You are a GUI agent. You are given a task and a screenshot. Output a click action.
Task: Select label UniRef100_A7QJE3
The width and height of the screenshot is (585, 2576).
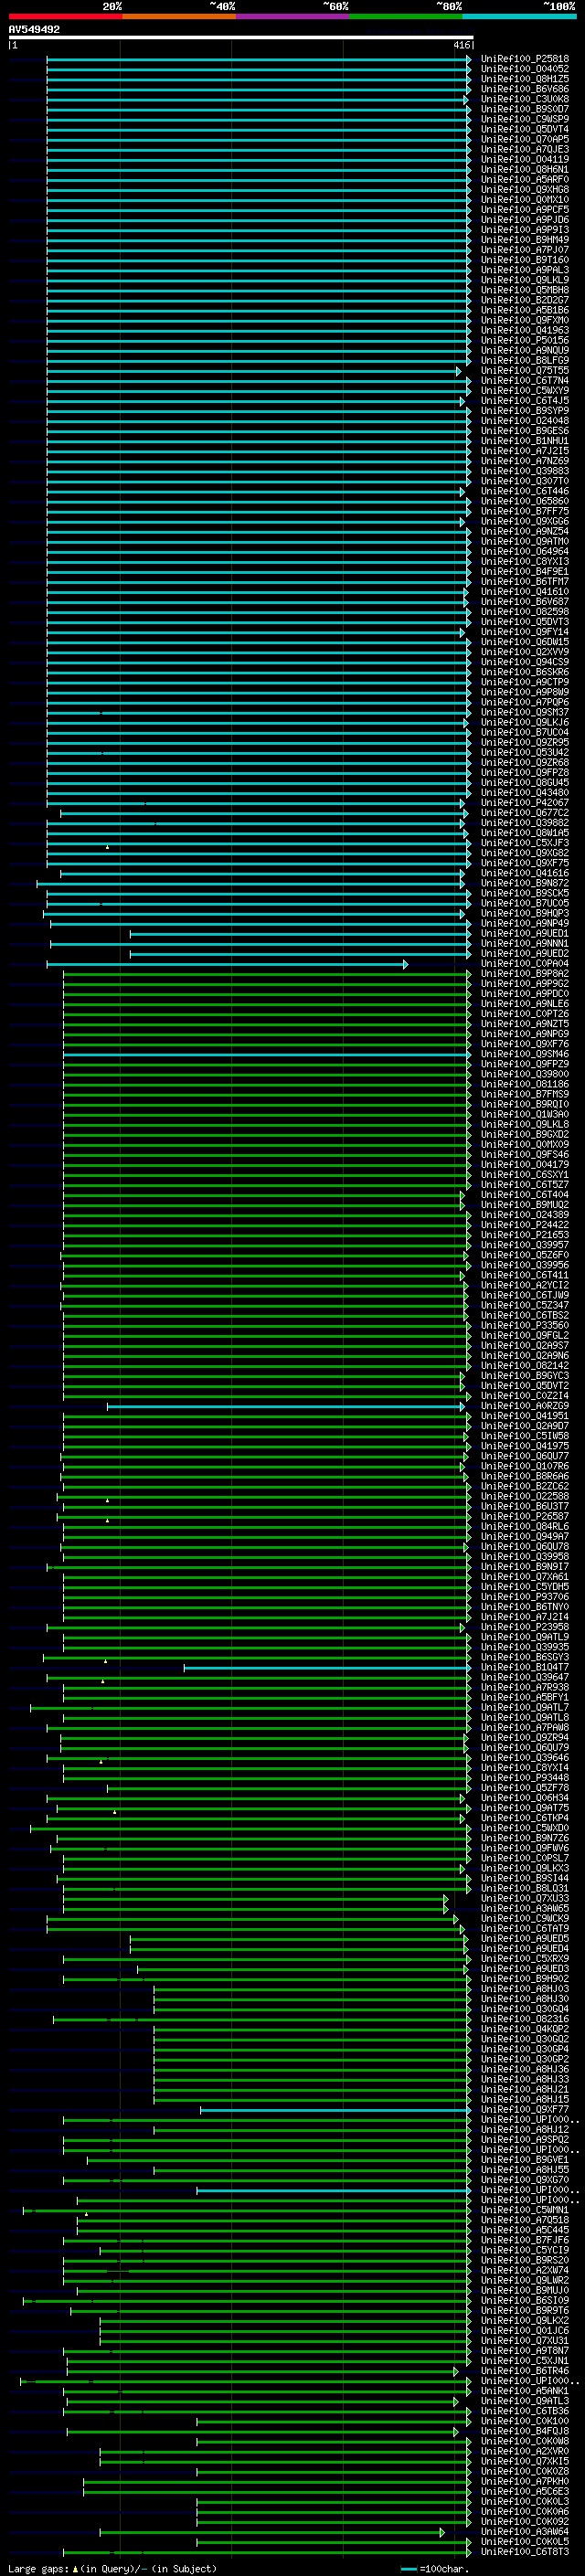525,149
